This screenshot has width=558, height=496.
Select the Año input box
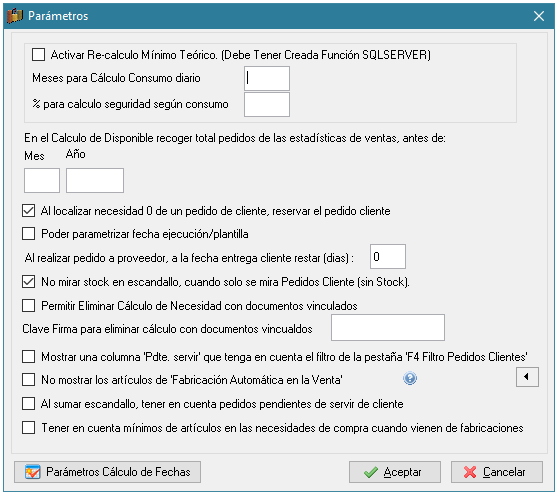pos(95,180)
